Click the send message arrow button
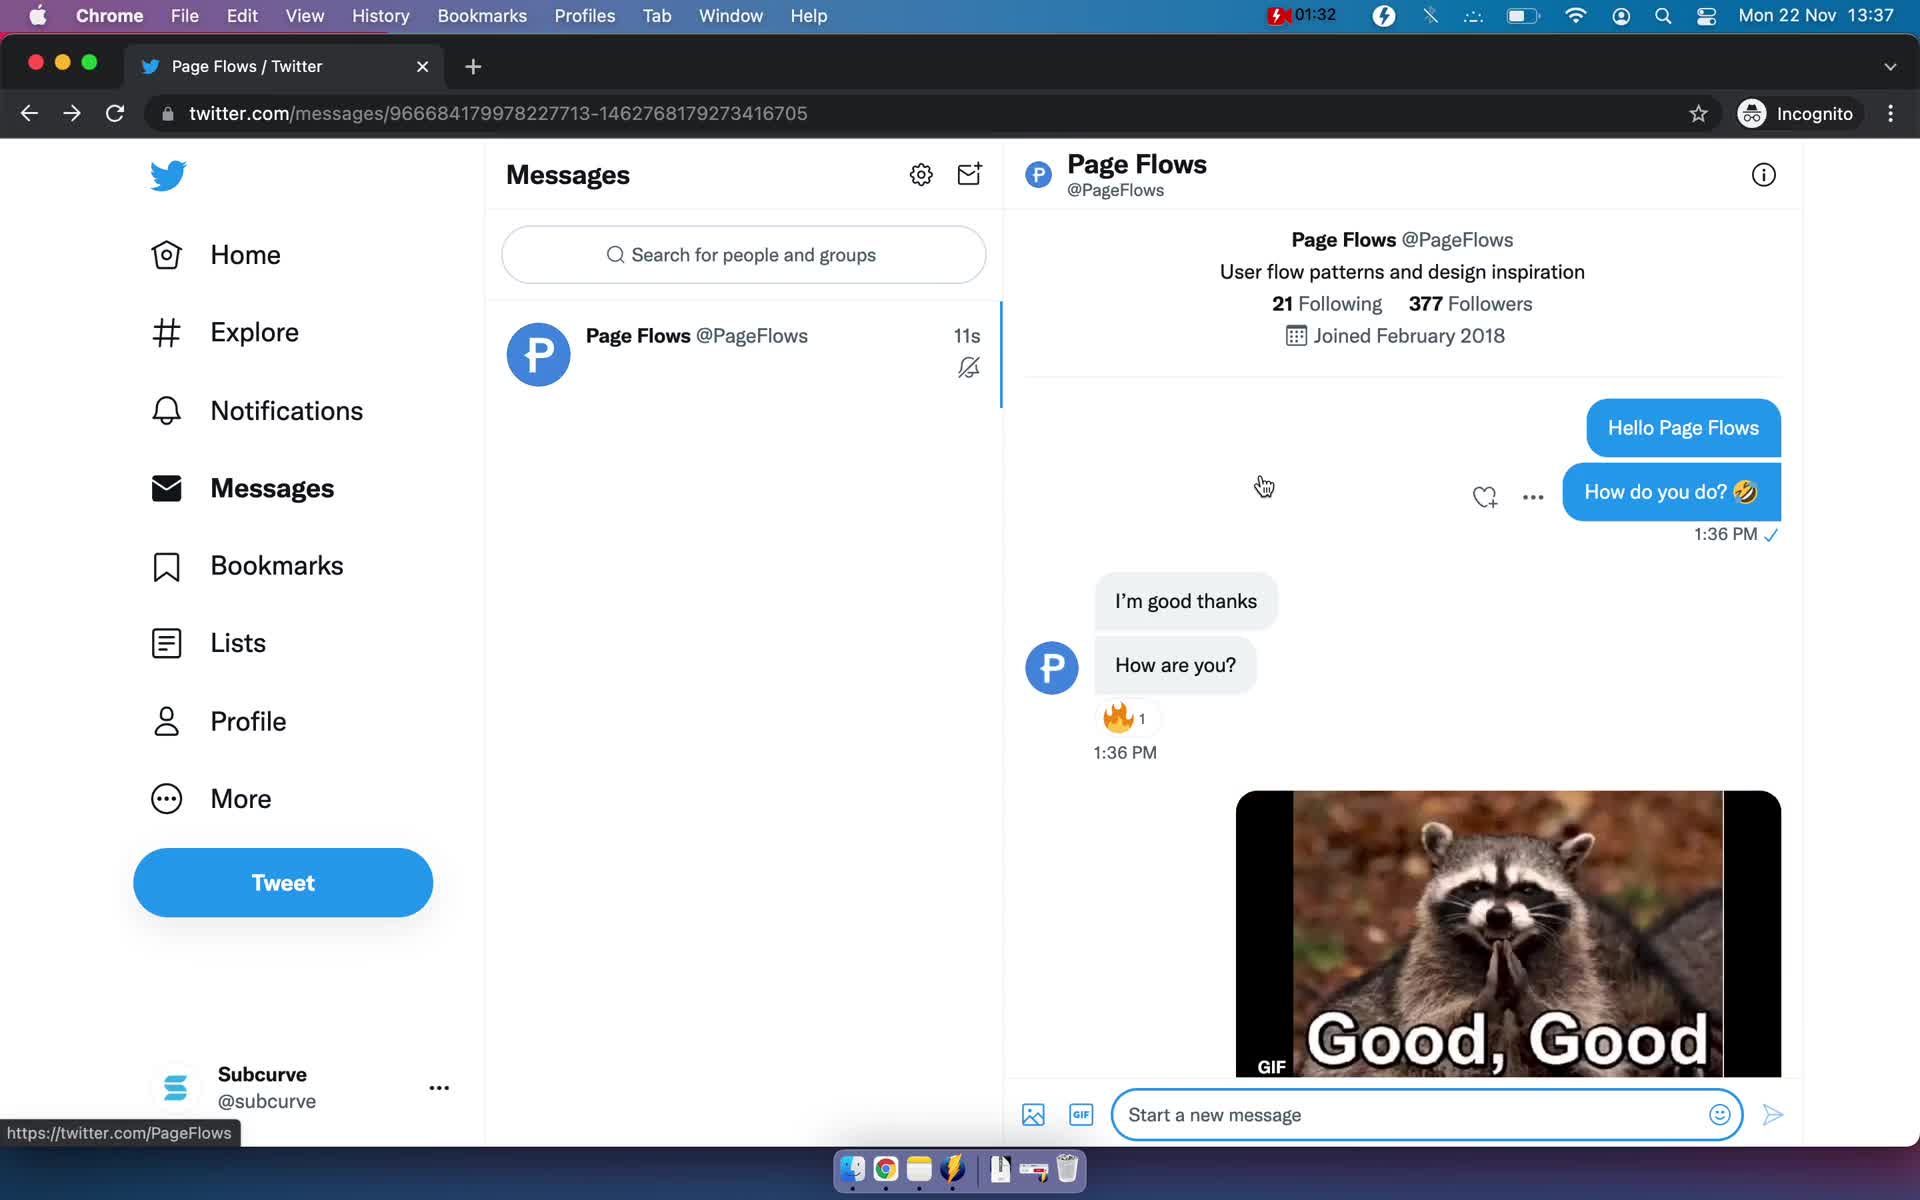Viewport: 1920px width, 1200px height. click(x=1773, y=1114)
